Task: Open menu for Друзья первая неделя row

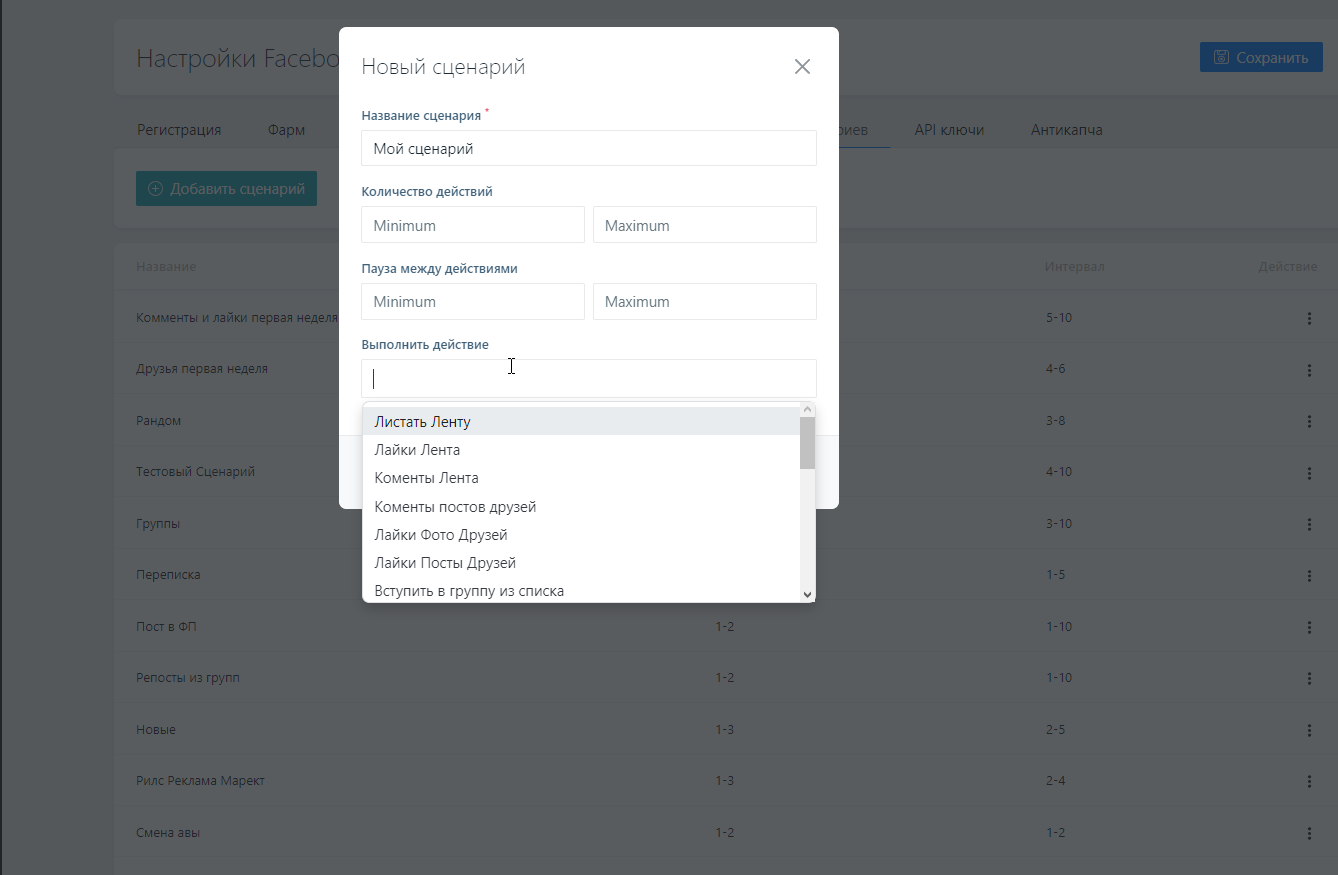Action: tap(1308, 370)
